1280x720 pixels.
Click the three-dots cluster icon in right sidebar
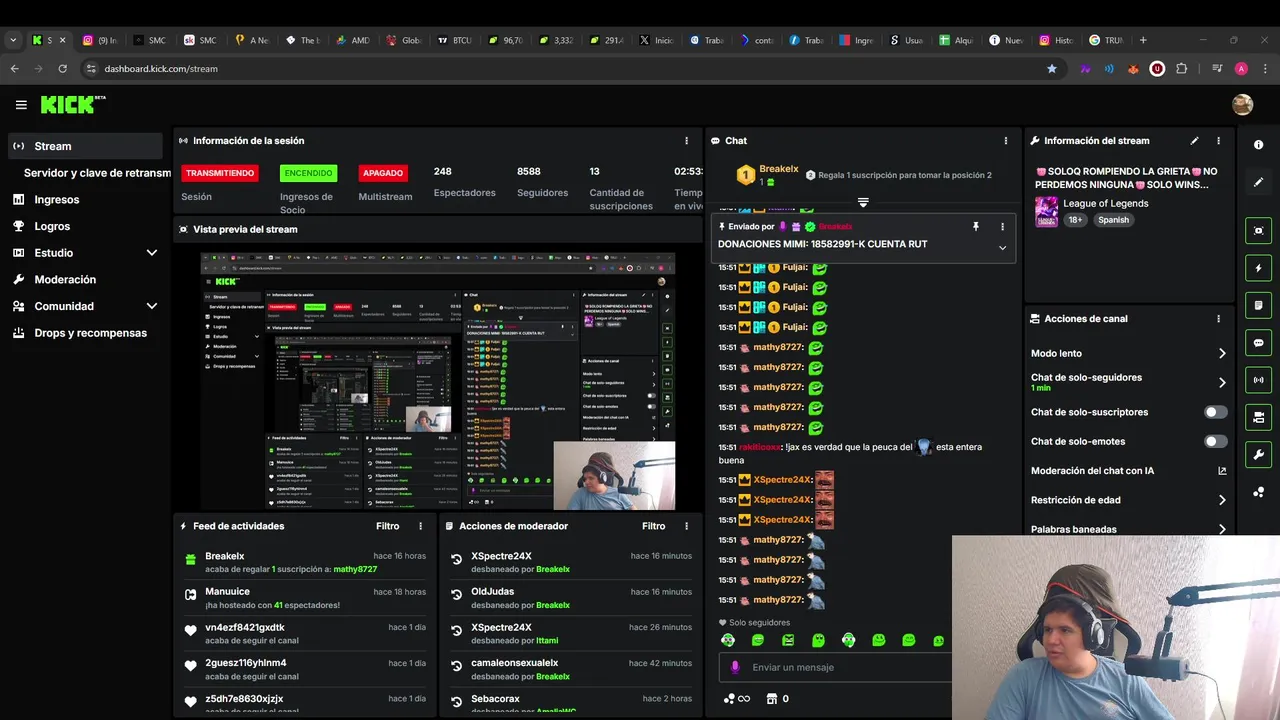[x=1258, y=492]
